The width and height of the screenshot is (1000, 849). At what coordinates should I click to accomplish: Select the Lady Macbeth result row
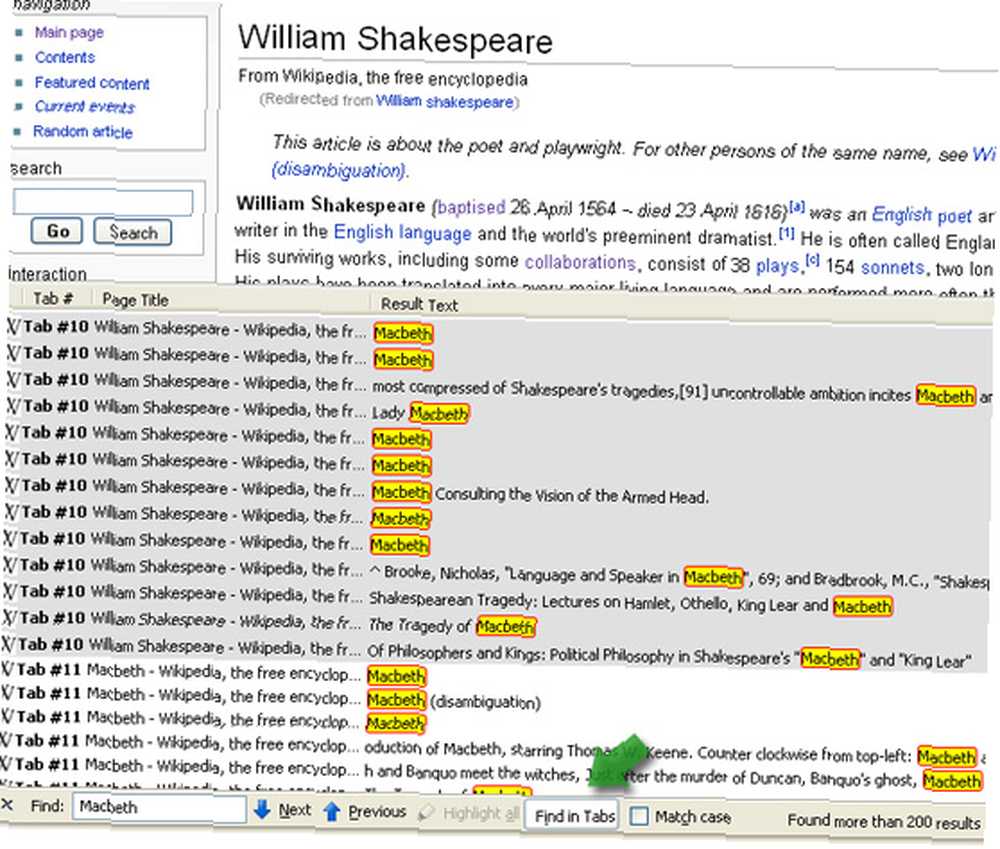click(x=497, y=411)
